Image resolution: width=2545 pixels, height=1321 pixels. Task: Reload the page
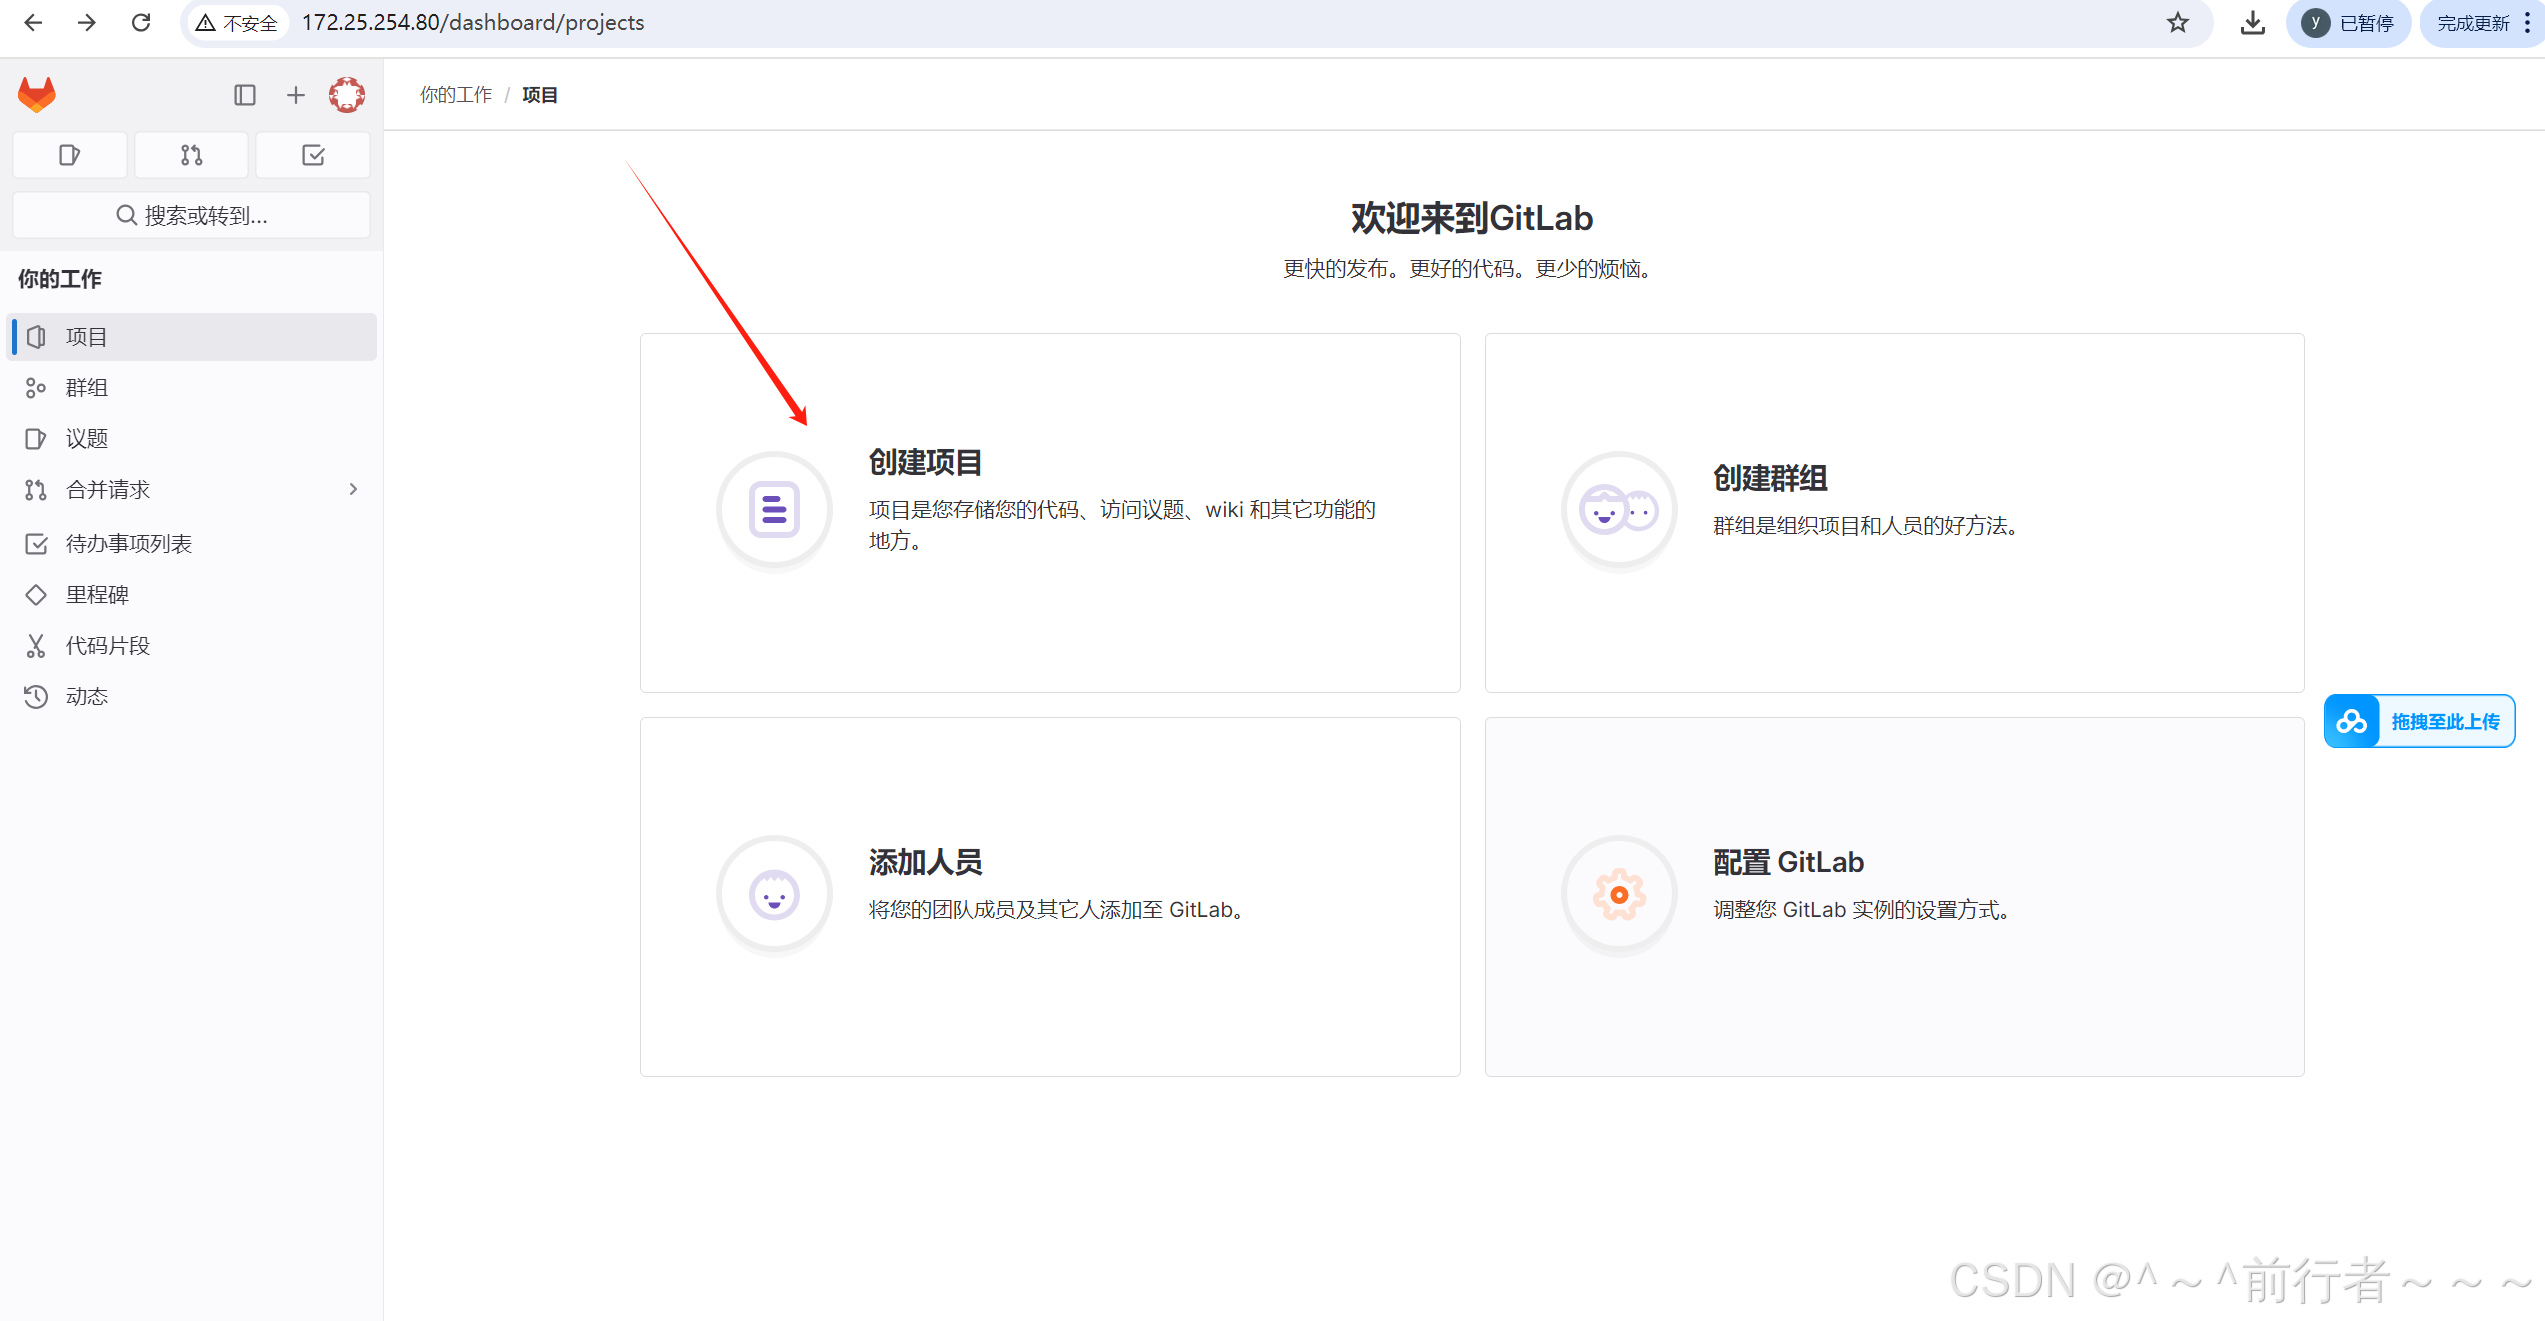(x=141, y=22)
